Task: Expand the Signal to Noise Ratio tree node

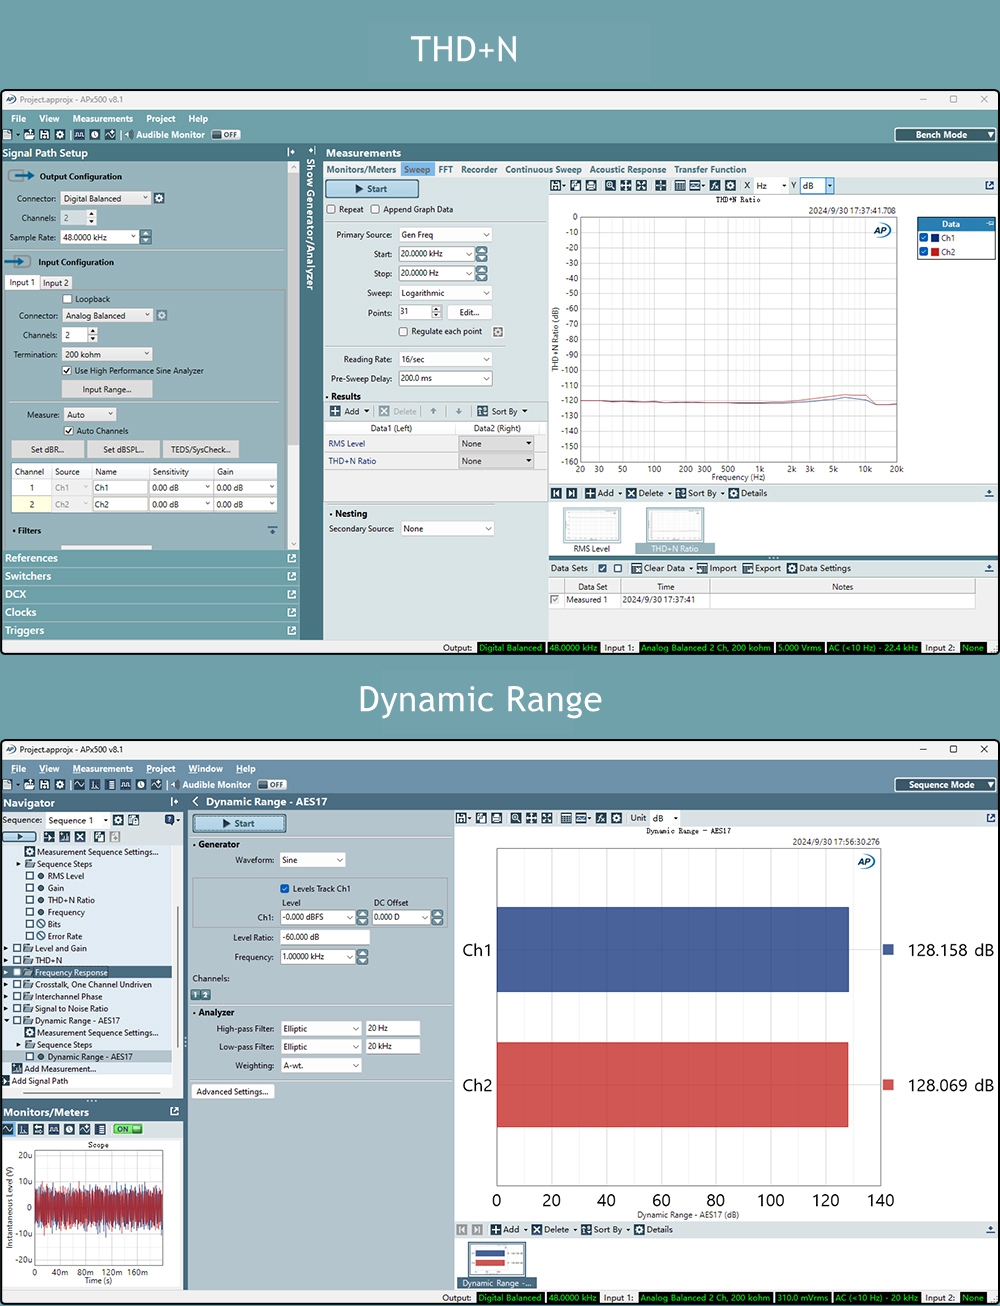Action: tap(6, 1008)
